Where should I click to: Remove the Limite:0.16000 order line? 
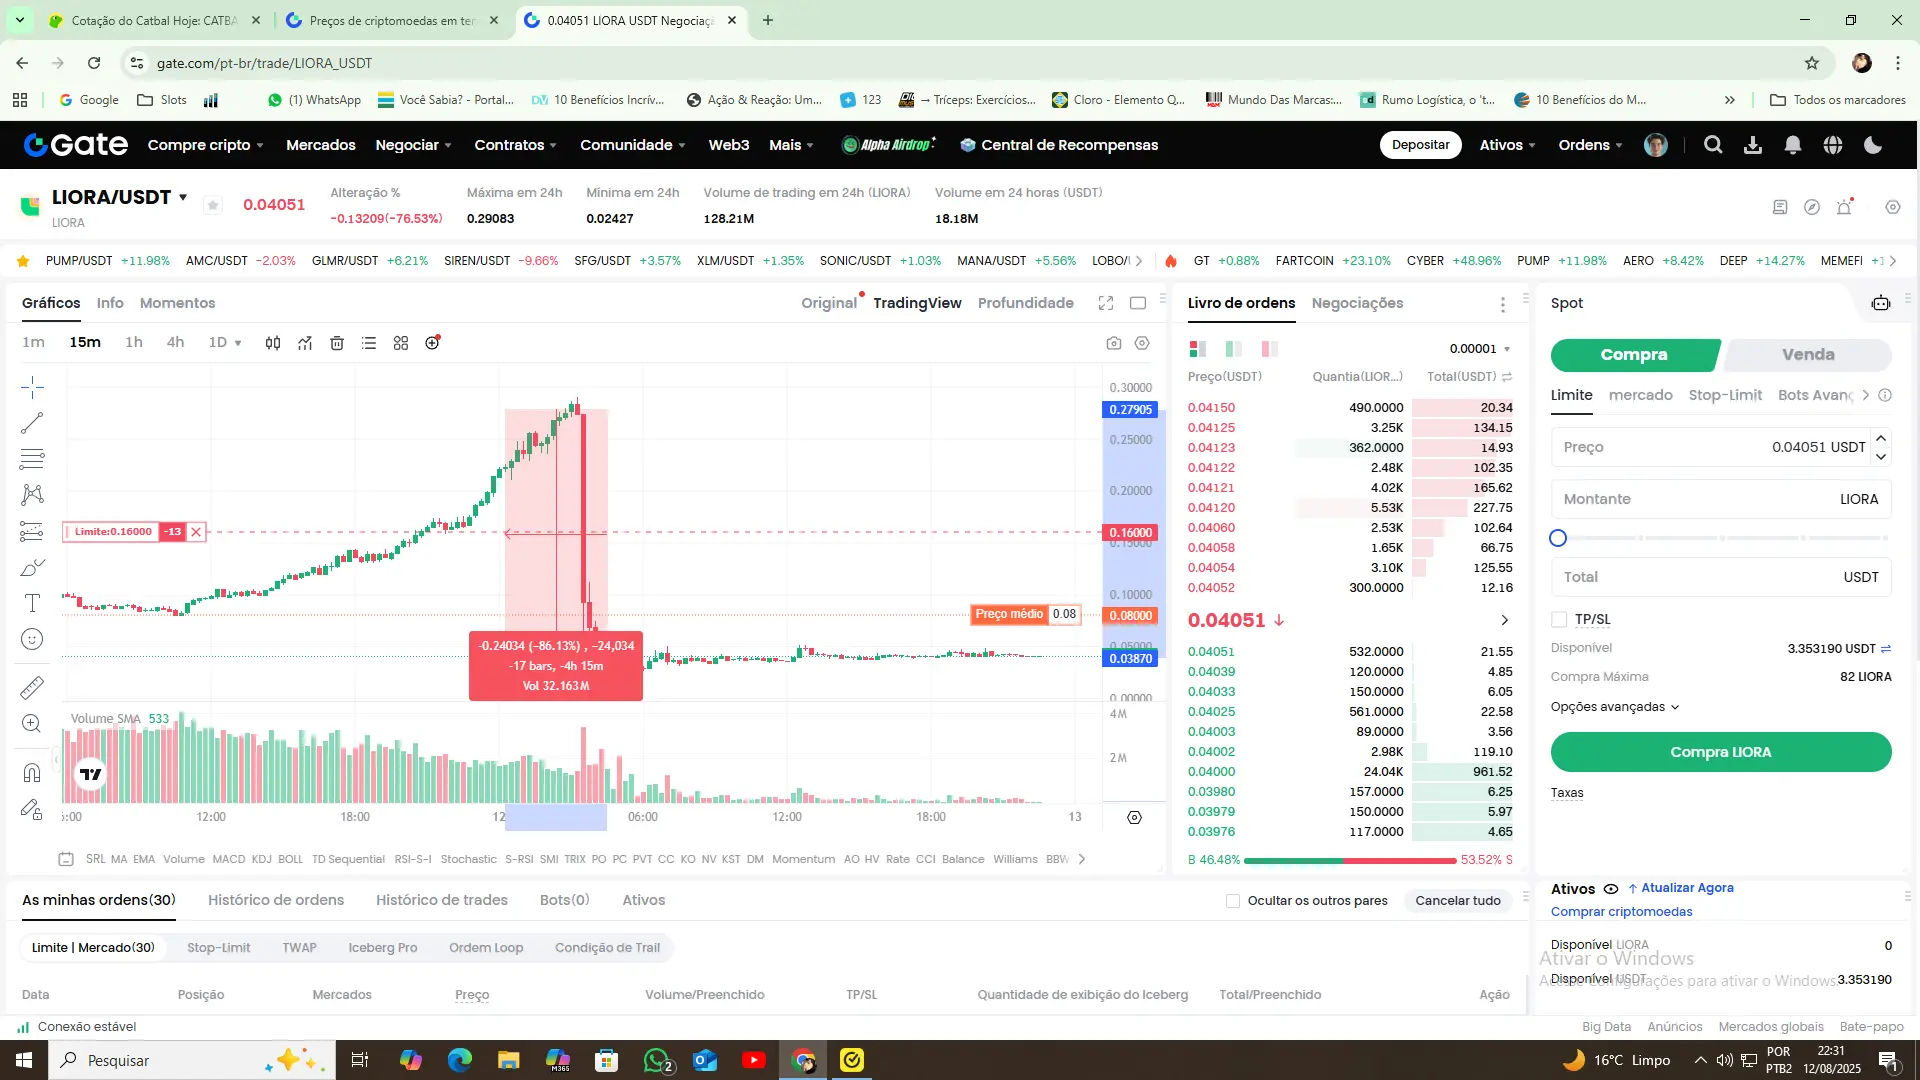tap(196, 532)
